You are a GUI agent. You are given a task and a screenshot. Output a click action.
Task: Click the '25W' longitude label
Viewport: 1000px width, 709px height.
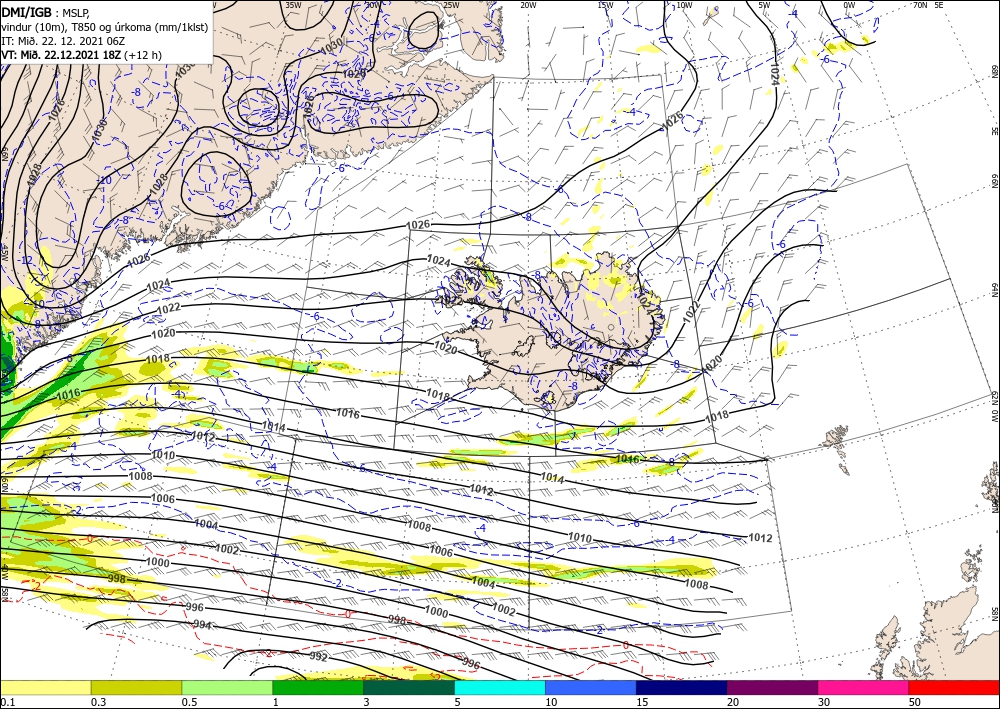[x=451, y=5]
